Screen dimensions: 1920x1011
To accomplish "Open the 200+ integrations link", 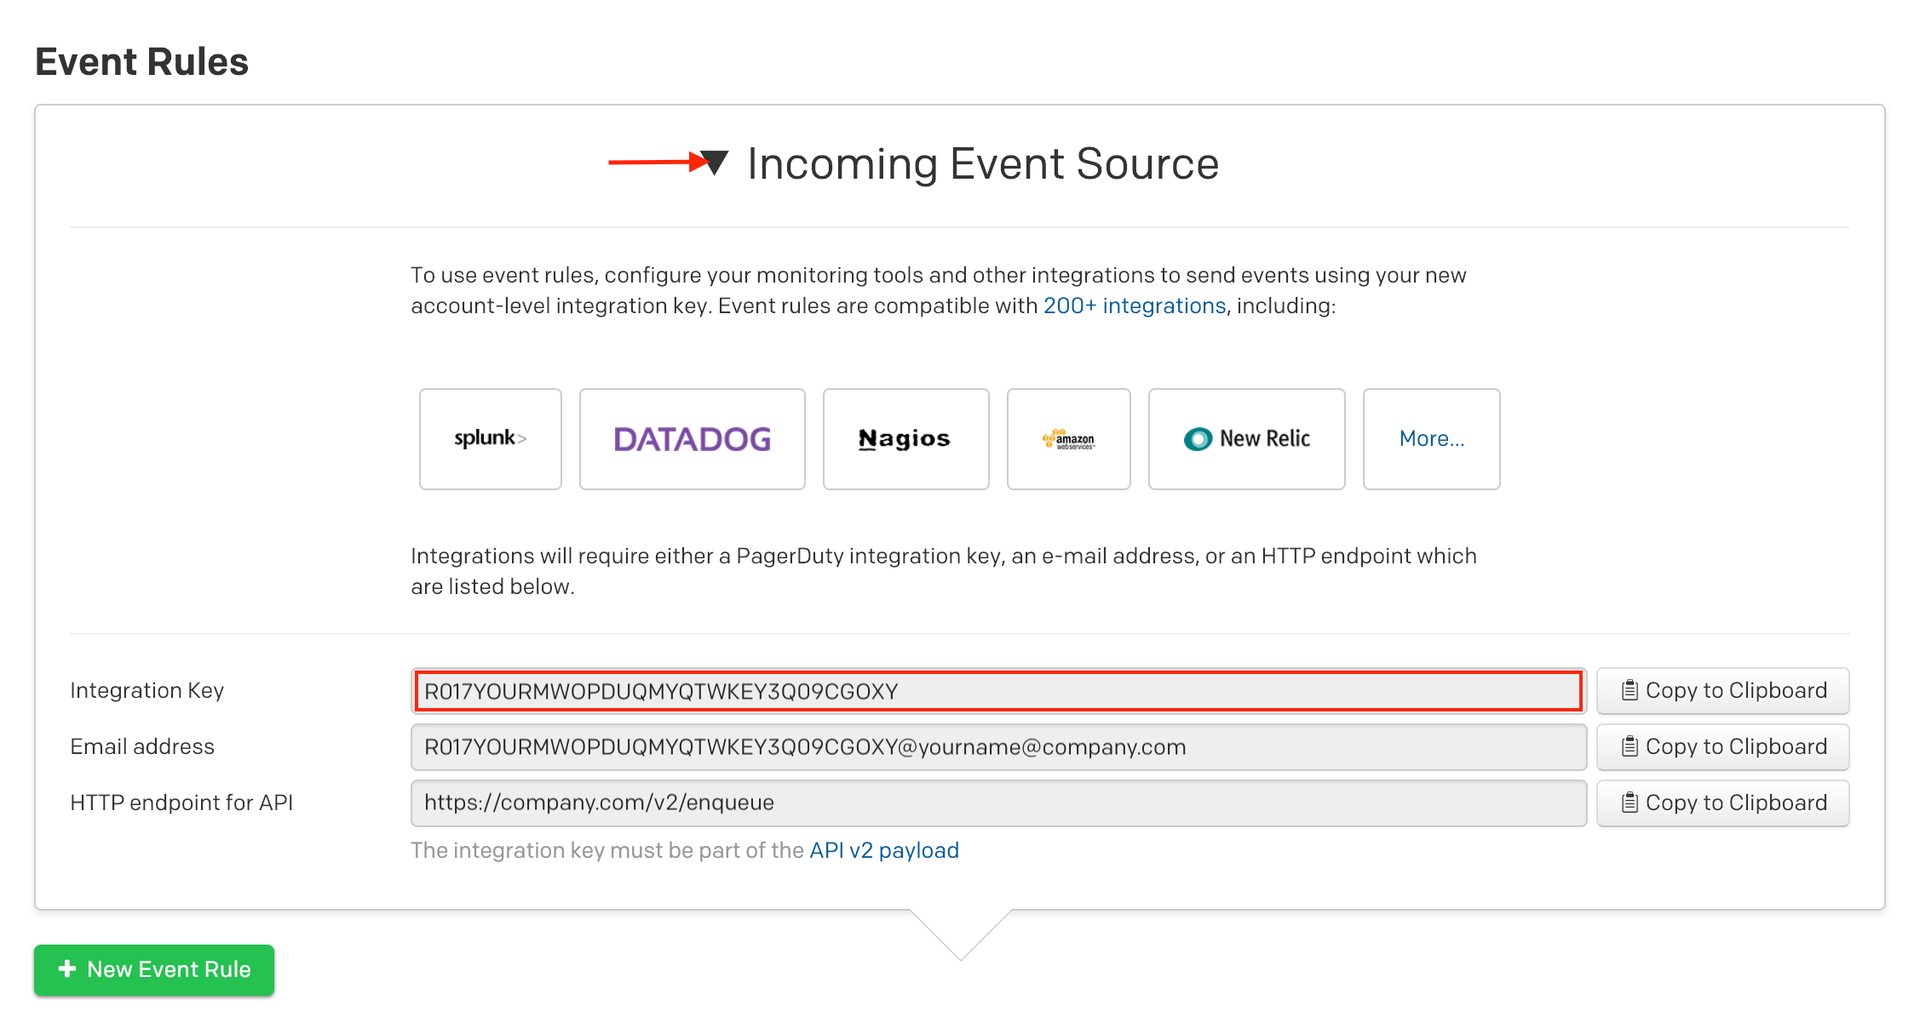I will point(1134,306).
